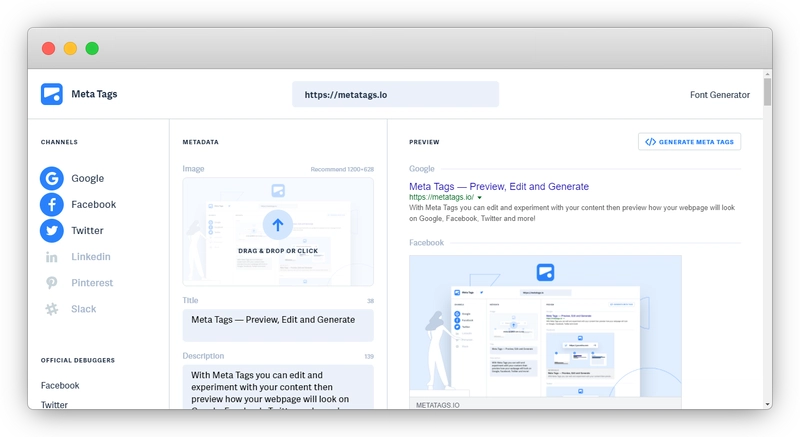Click the CHANNELS section heading
This screenshot has height=437, width=800.
[59, 142]
